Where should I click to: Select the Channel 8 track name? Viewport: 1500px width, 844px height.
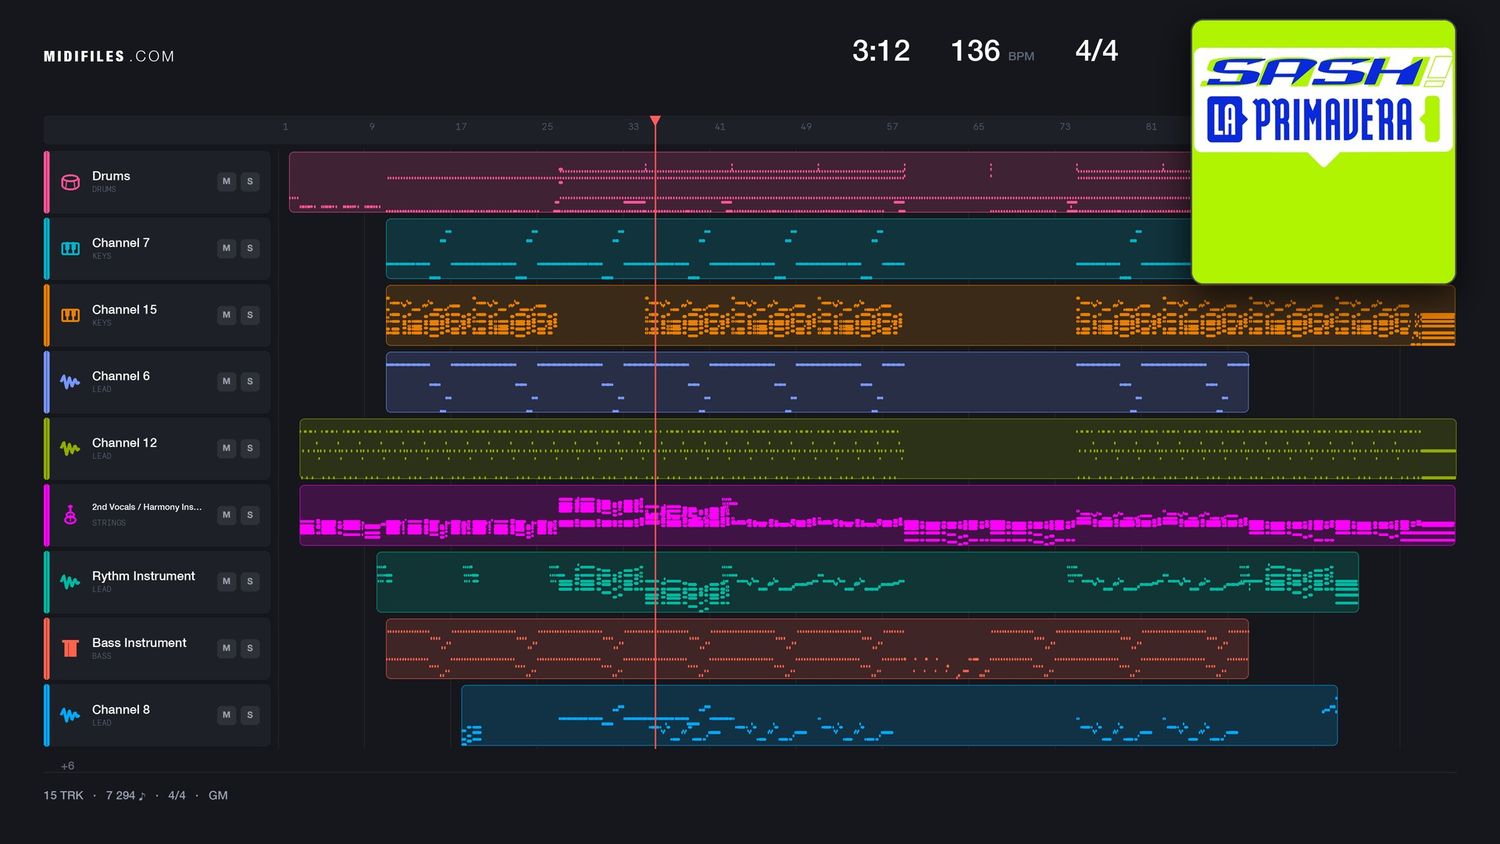pyautogui.click(x=121, y=710)
